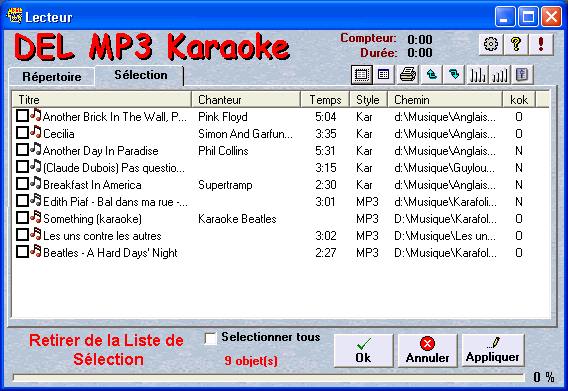The image size is (568, 391).
Task: Click the blue book info icon
Action: coord(522,75)
